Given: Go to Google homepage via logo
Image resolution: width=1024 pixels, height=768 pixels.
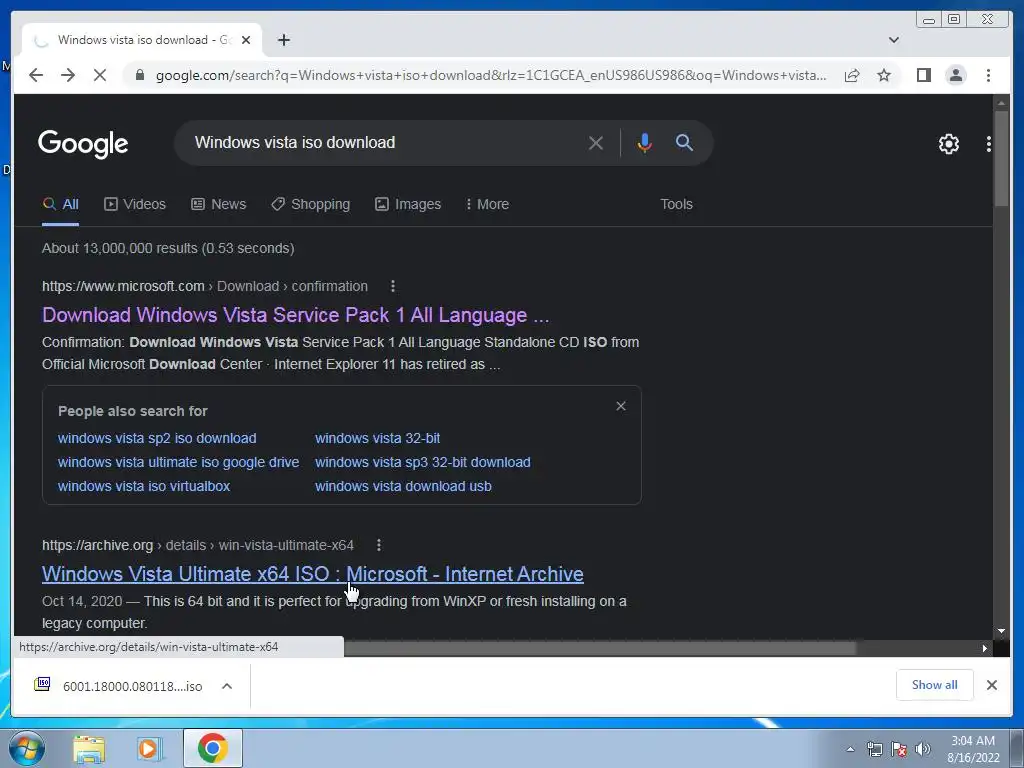Looking at the screenshot, I should point(83,144).
